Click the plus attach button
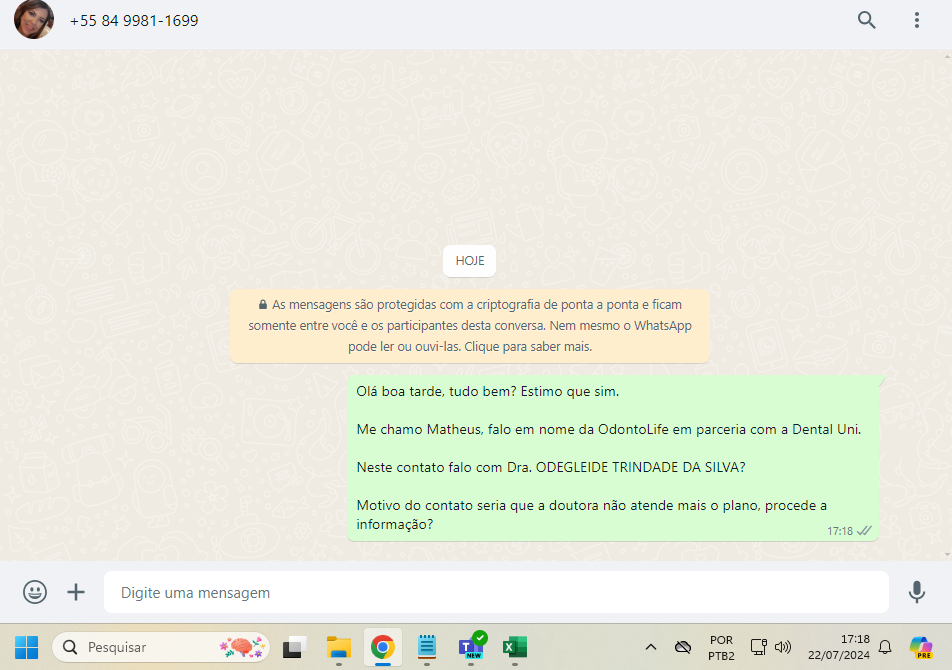 (x=76, y=592)
